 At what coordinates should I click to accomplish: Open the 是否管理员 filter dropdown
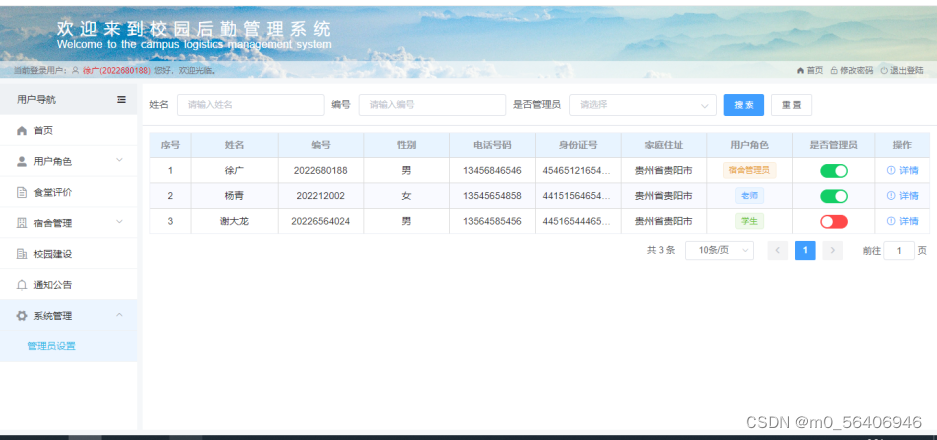[x=642, y=105]
